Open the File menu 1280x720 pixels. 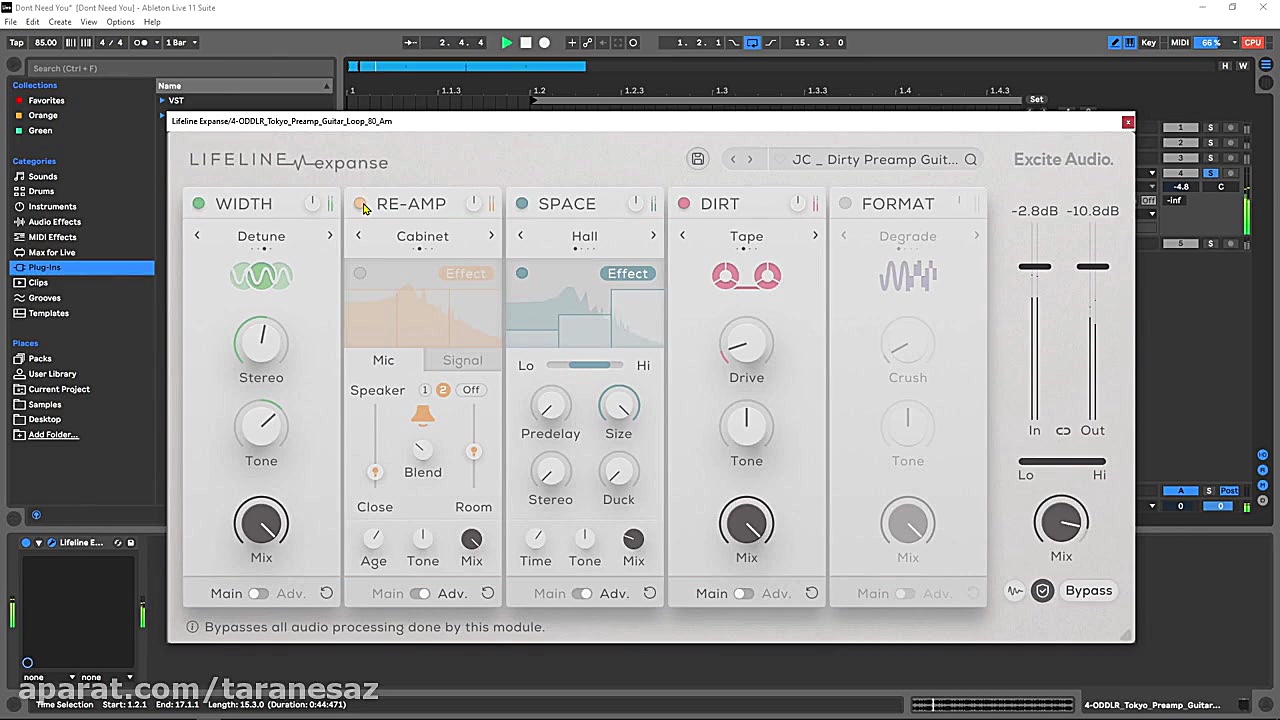(x=10, y=22)
